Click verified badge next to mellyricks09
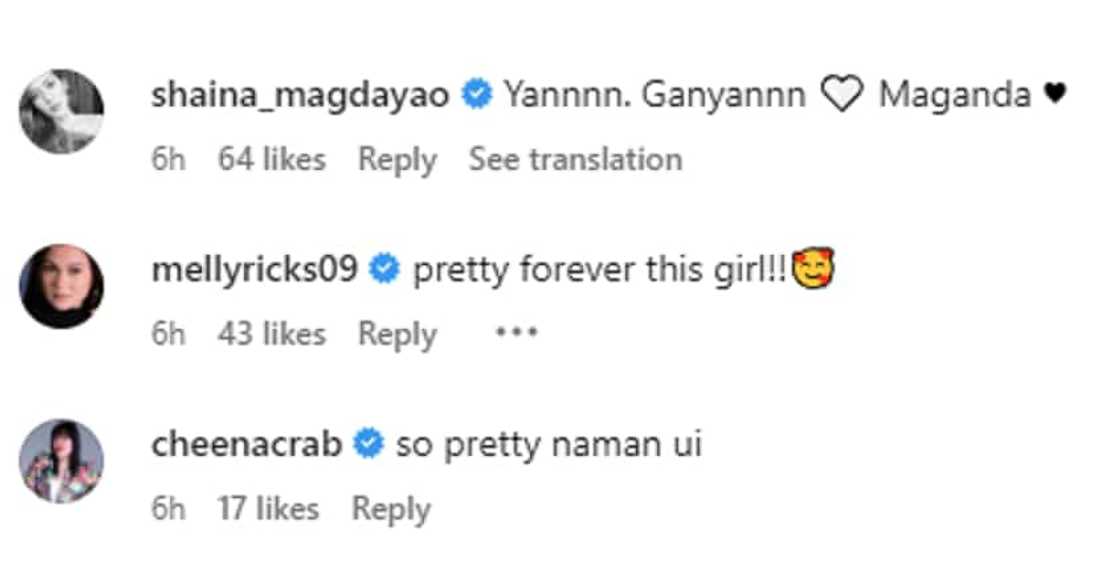 click(385, 270)
